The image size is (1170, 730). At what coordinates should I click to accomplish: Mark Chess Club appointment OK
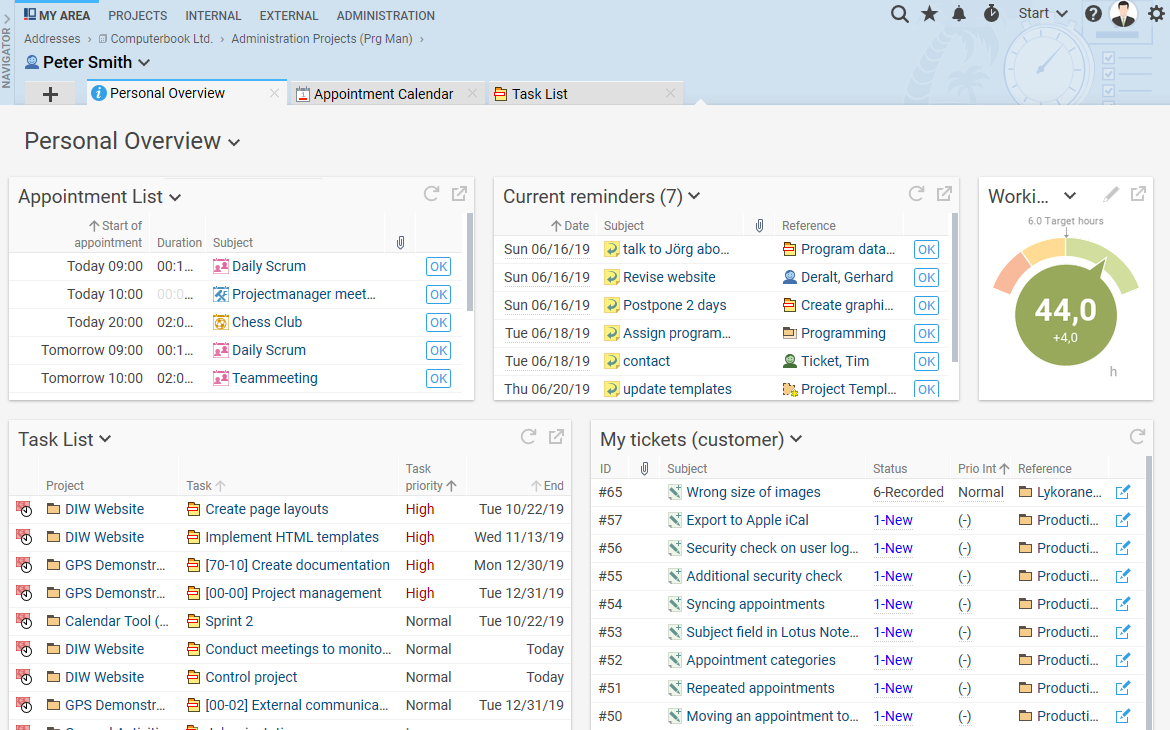(439, 322)
